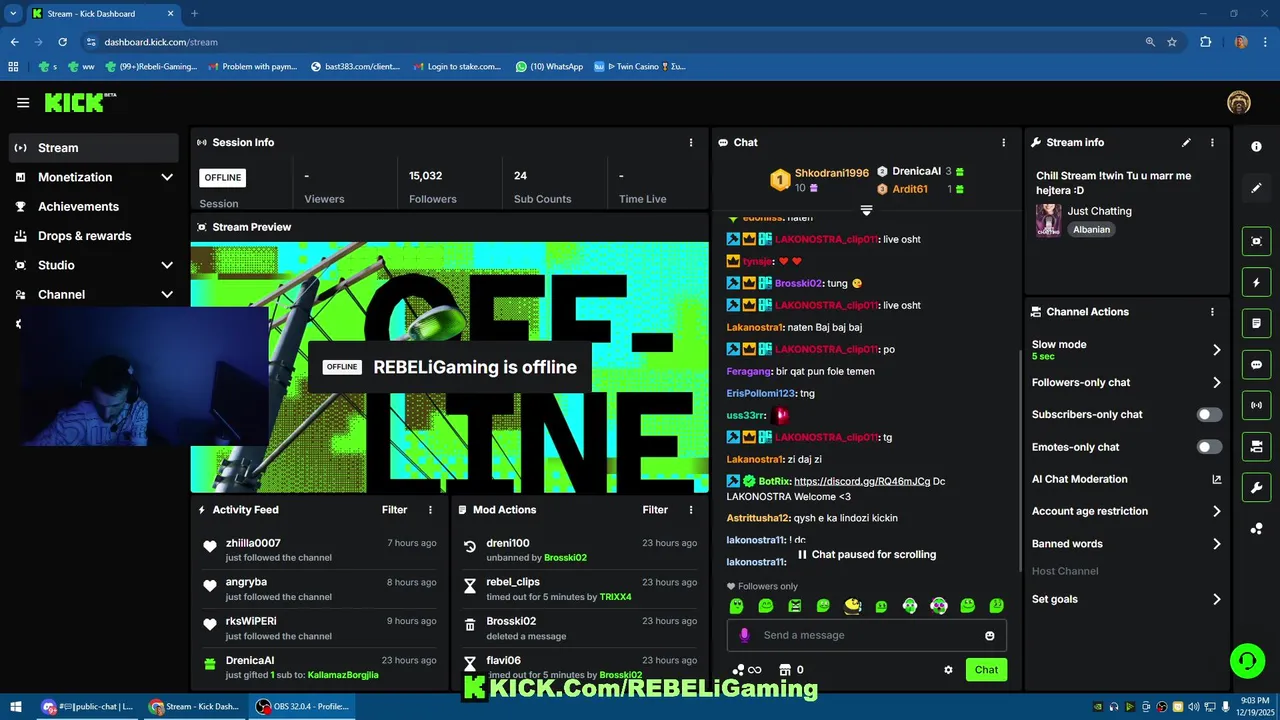Click into the Send a message field
The image size is (1280, 720).
[x=866, y=635]
